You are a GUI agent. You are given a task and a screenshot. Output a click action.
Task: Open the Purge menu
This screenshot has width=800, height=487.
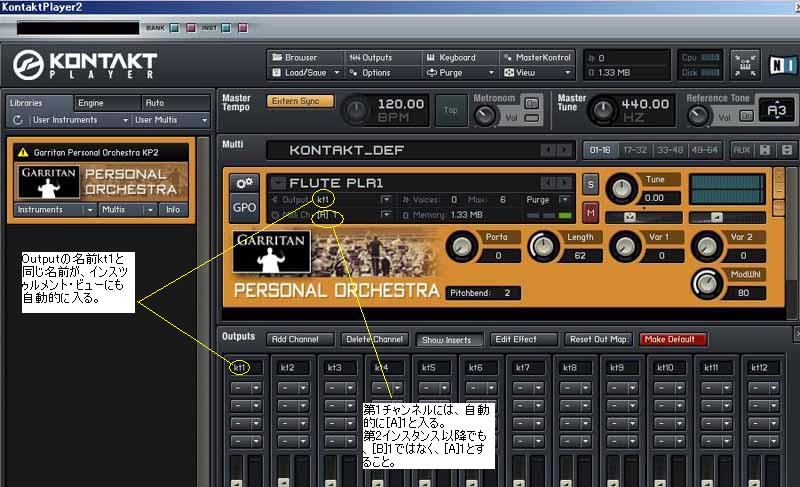click(459, 72)
